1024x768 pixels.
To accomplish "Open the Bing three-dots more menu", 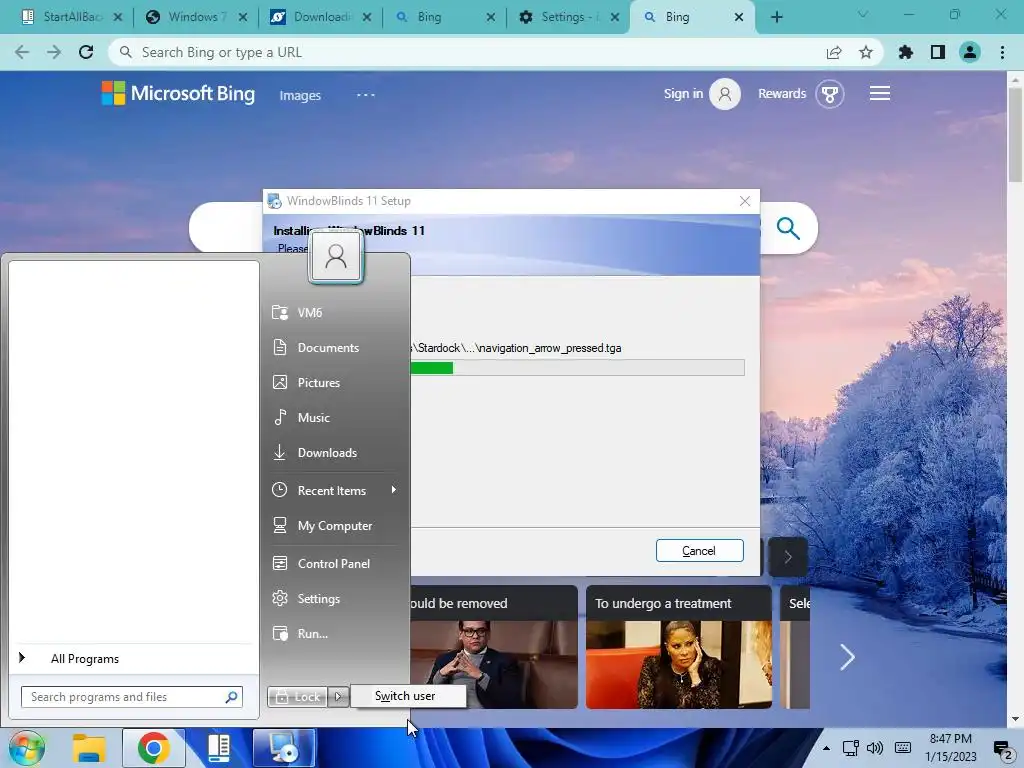I will coord(366,95).
